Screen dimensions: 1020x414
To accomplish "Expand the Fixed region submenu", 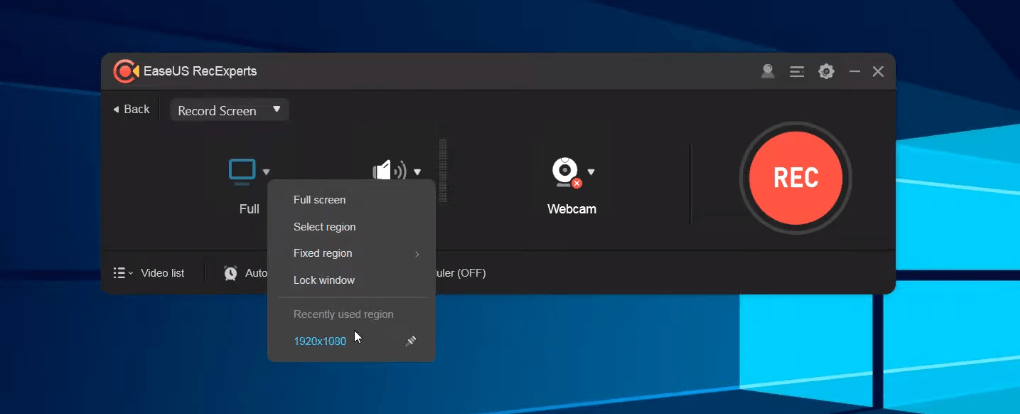I will [351, 254].
